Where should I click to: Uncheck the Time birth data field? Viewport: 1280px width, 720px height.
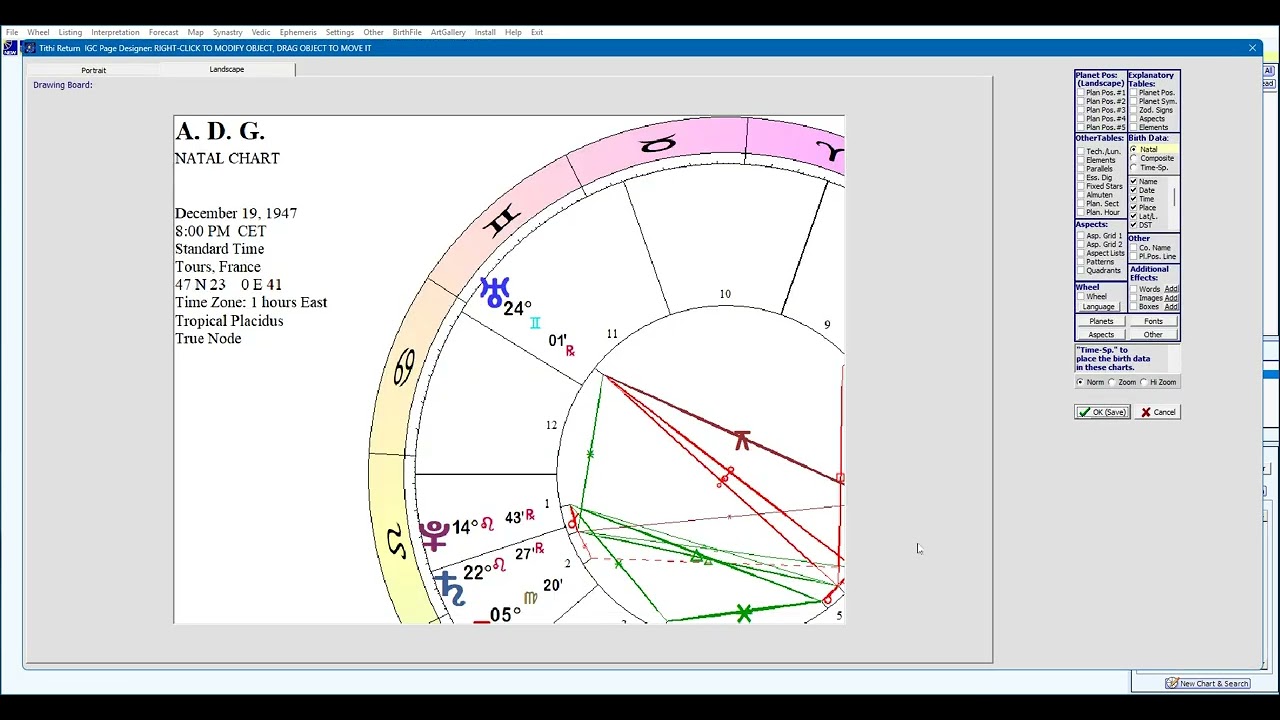pyautogui.click(x=1134, y=199)
